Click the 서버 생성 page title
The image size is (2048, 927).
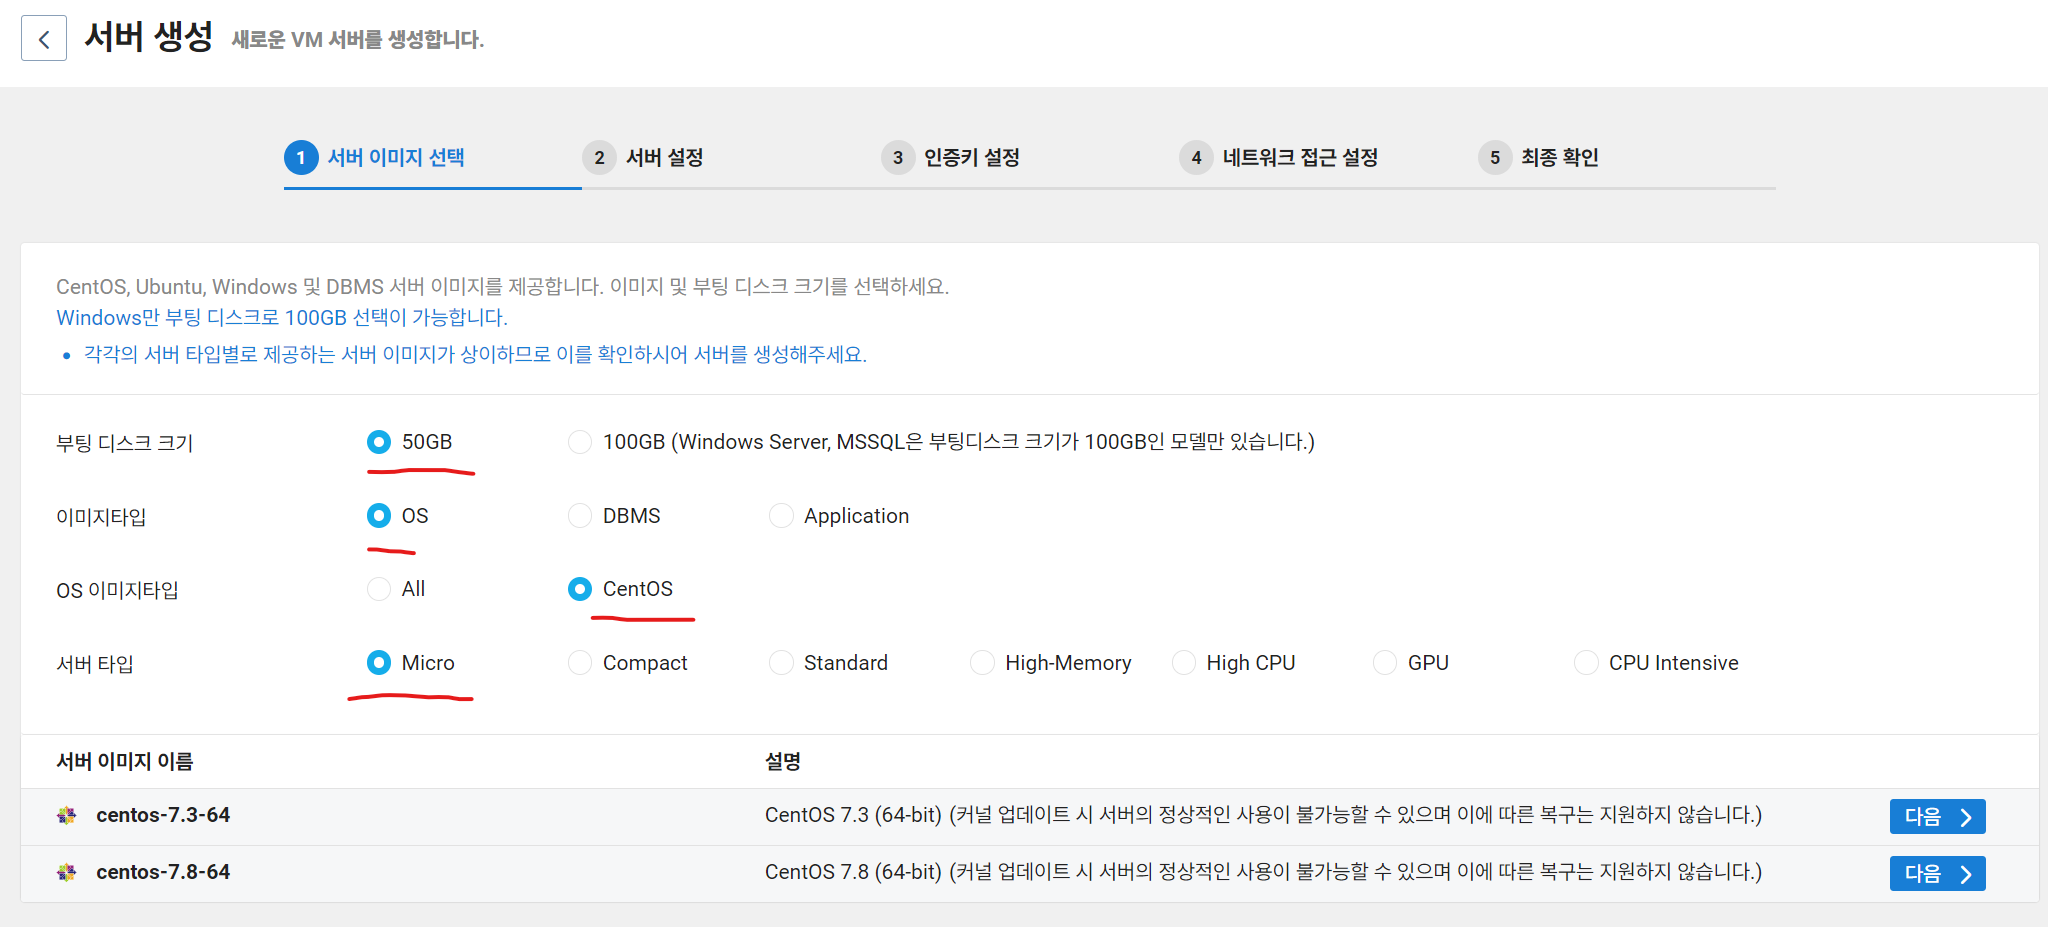pos(149,37)
